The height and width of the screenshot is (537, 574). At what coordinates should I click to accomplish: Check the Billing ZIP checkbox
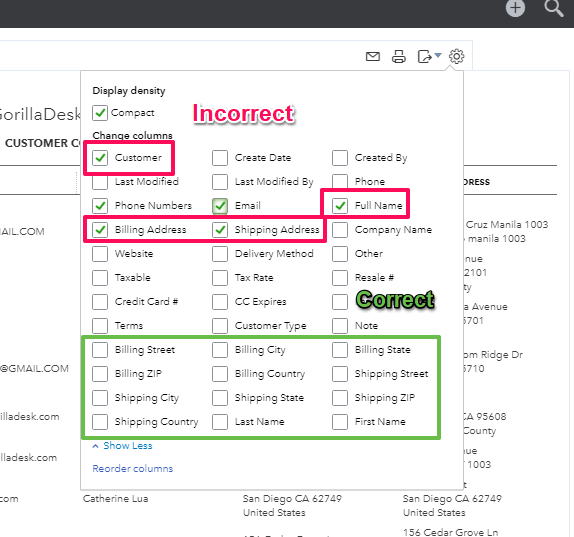click(100, 374)
